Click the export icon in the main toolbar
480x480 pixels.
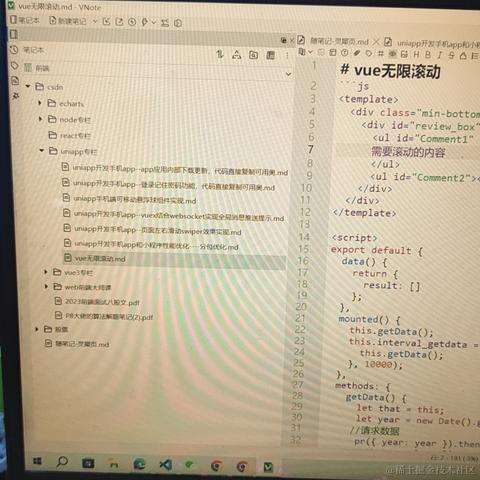click(x=119, y=22)
